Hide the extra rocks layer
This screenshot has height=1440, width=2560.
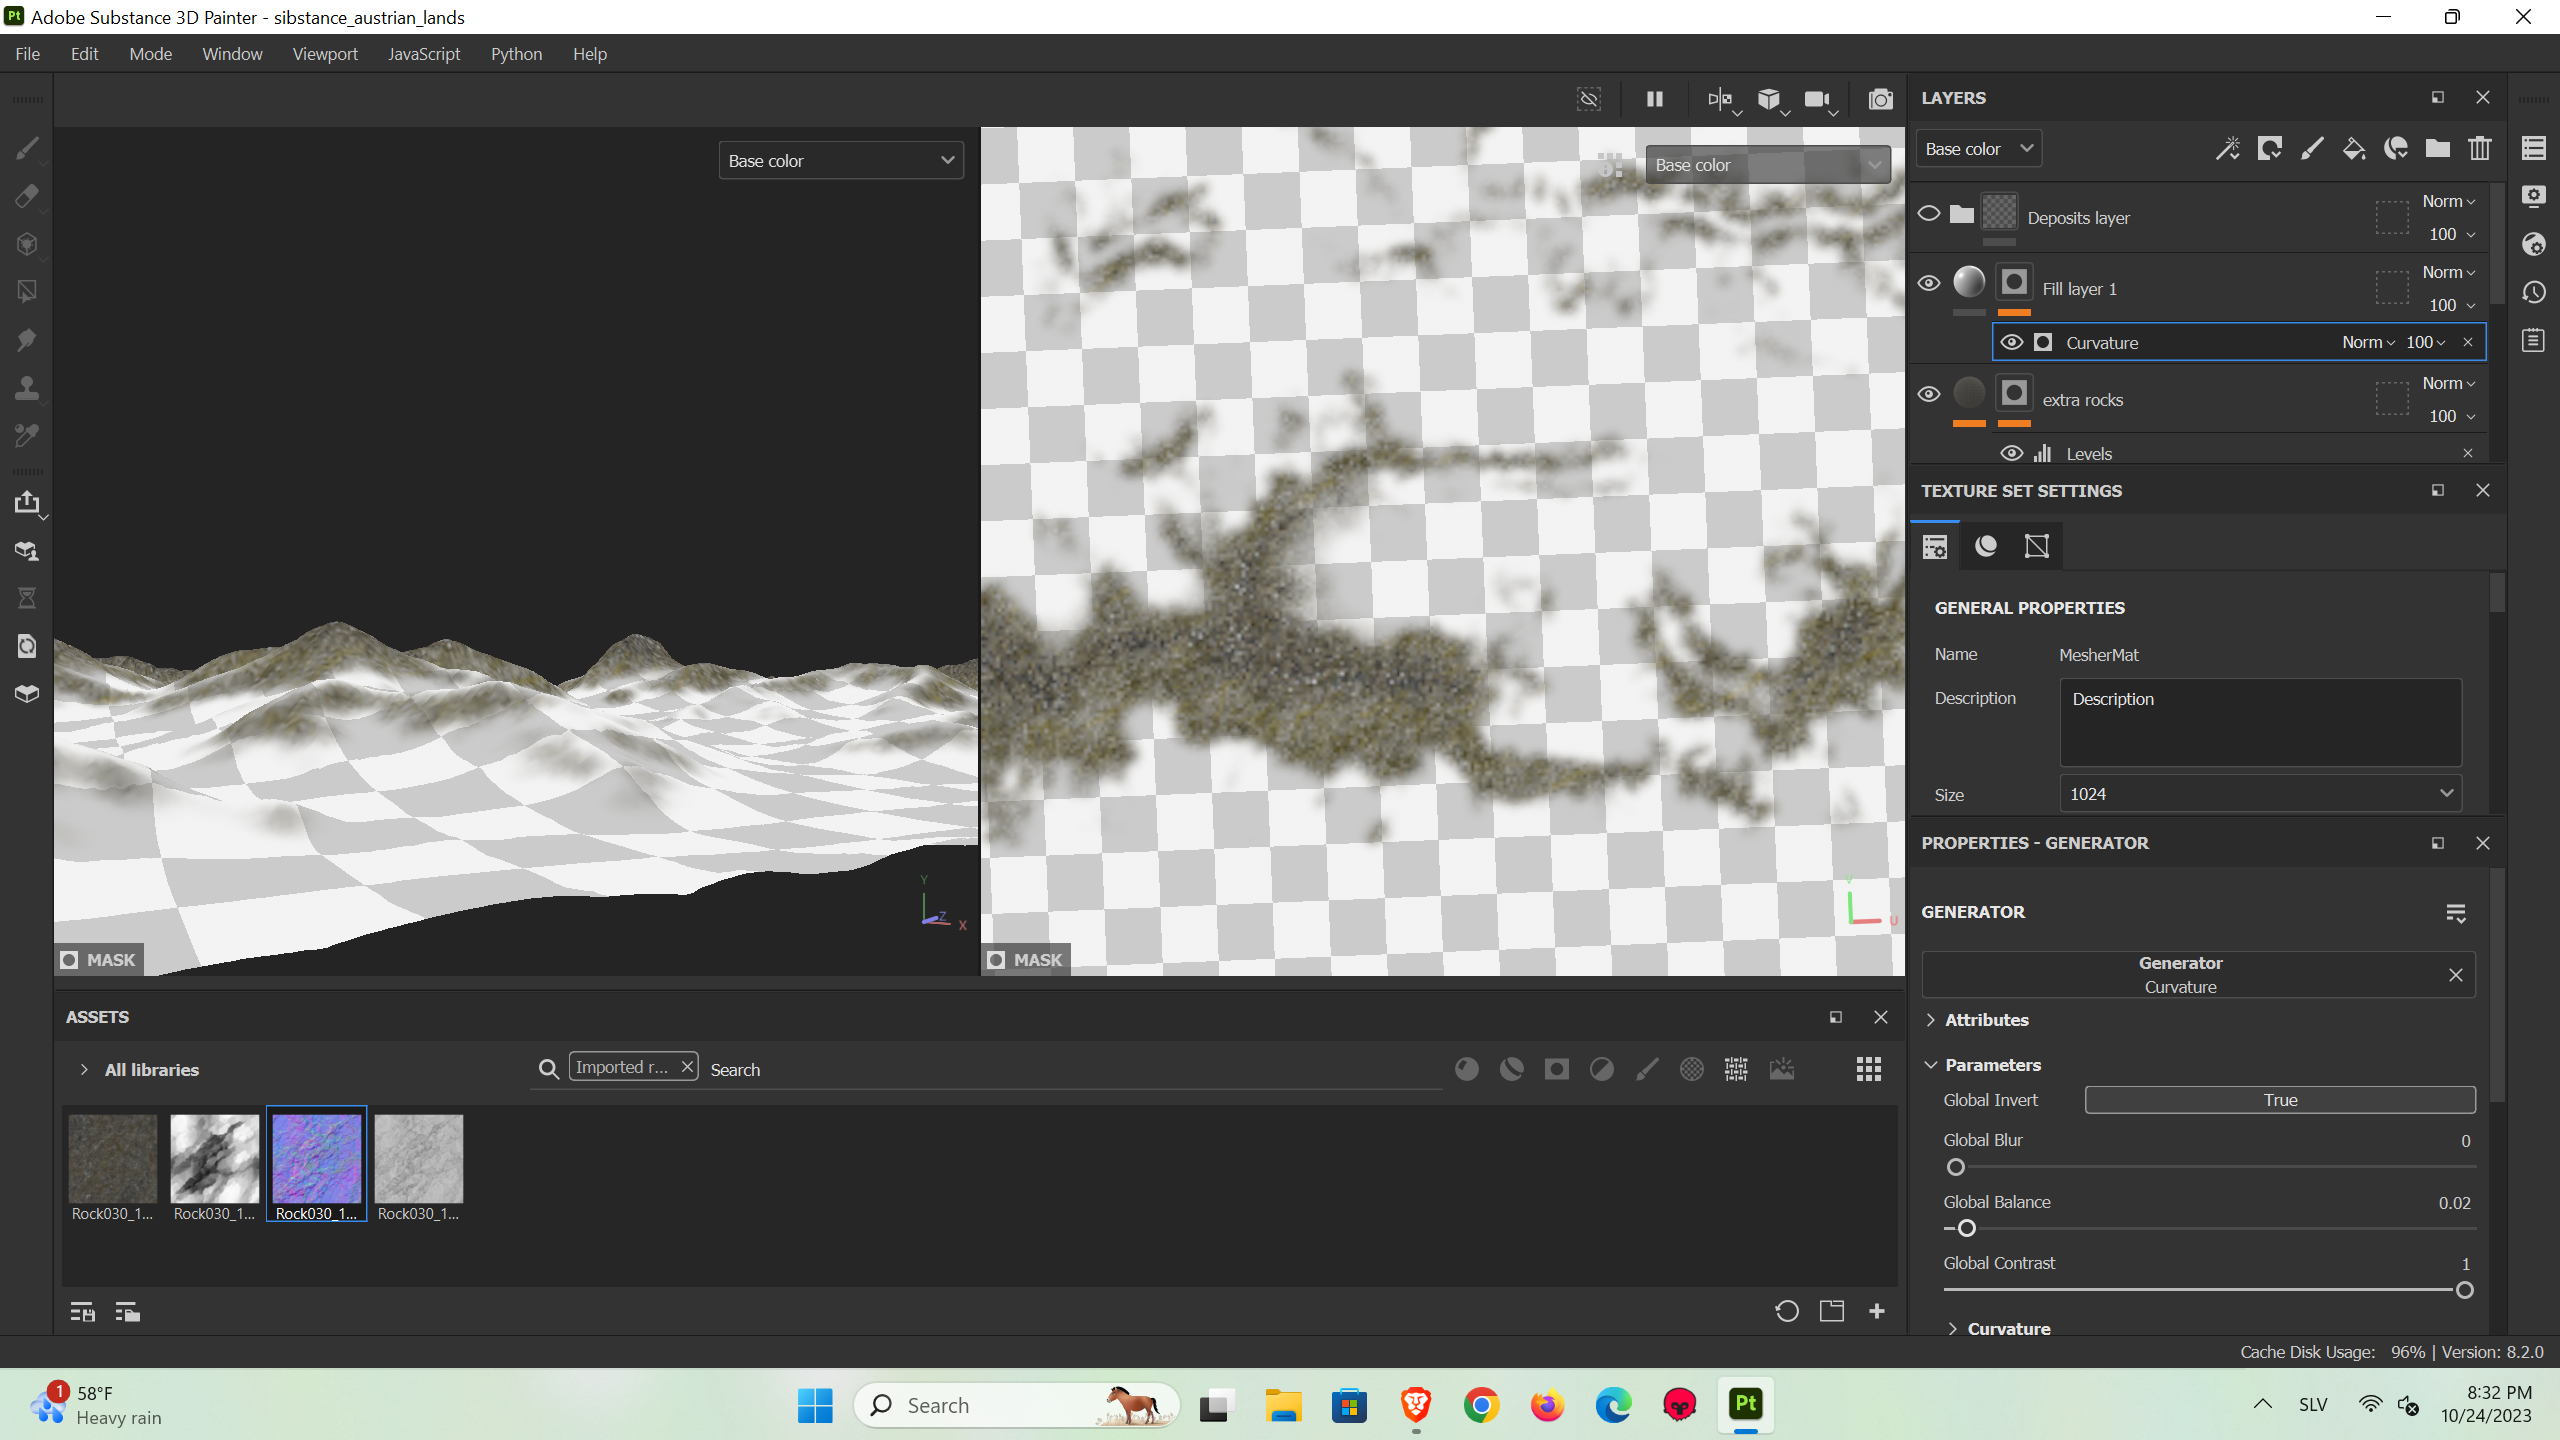point(1929,394)
